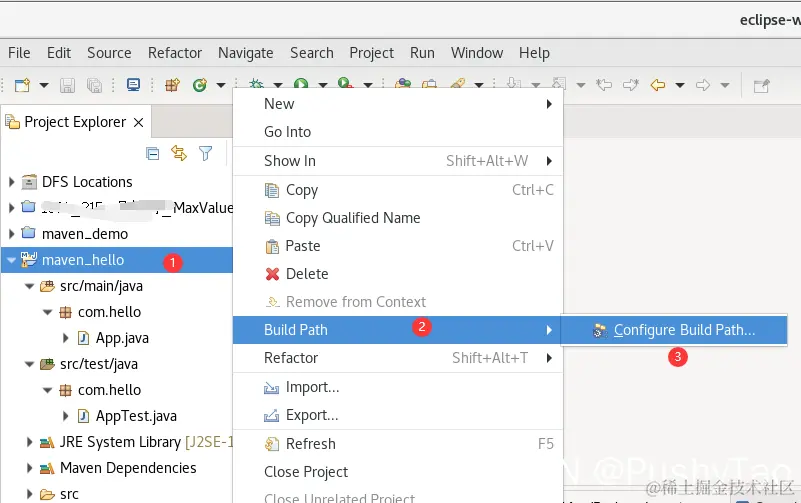Click the Refresh icon in context menu
The width and height of the screenshot is (801, 503).
tap(272, 444)
